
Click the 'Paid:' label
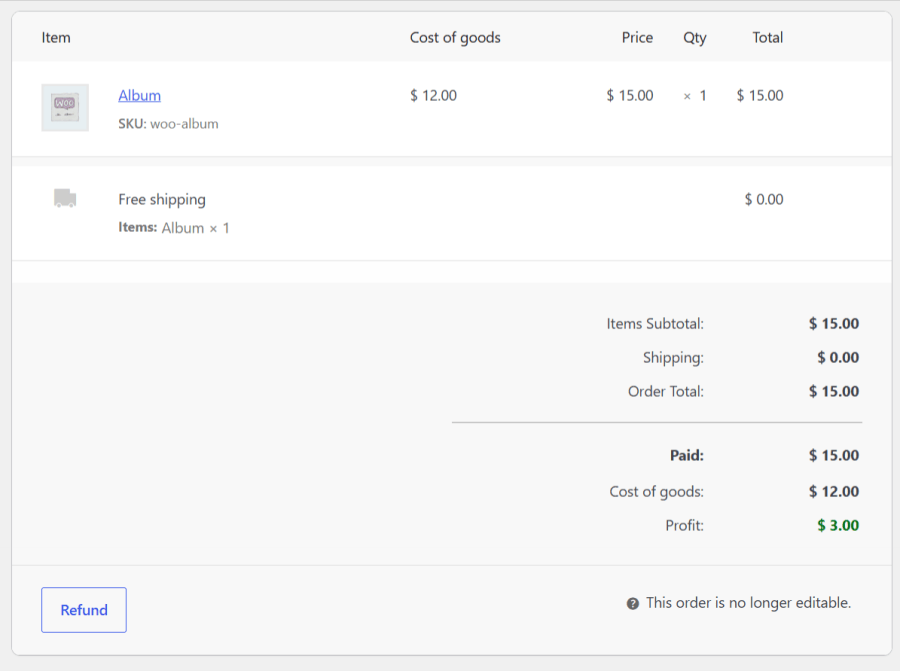pyautogui.click(x=686, y=456)
